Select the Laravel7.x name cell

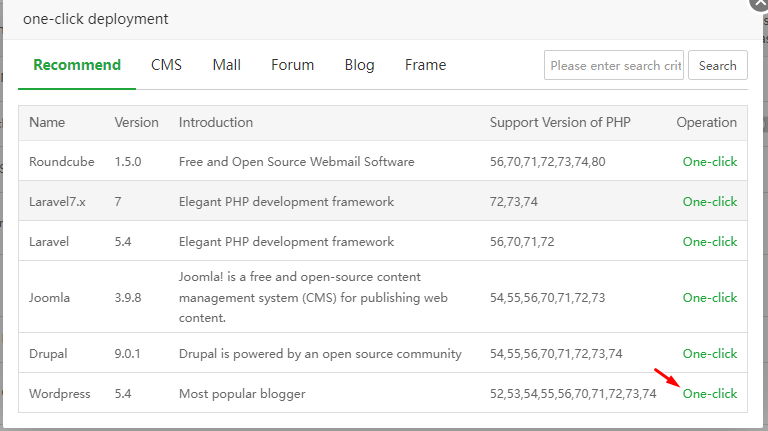pos(57,202)
